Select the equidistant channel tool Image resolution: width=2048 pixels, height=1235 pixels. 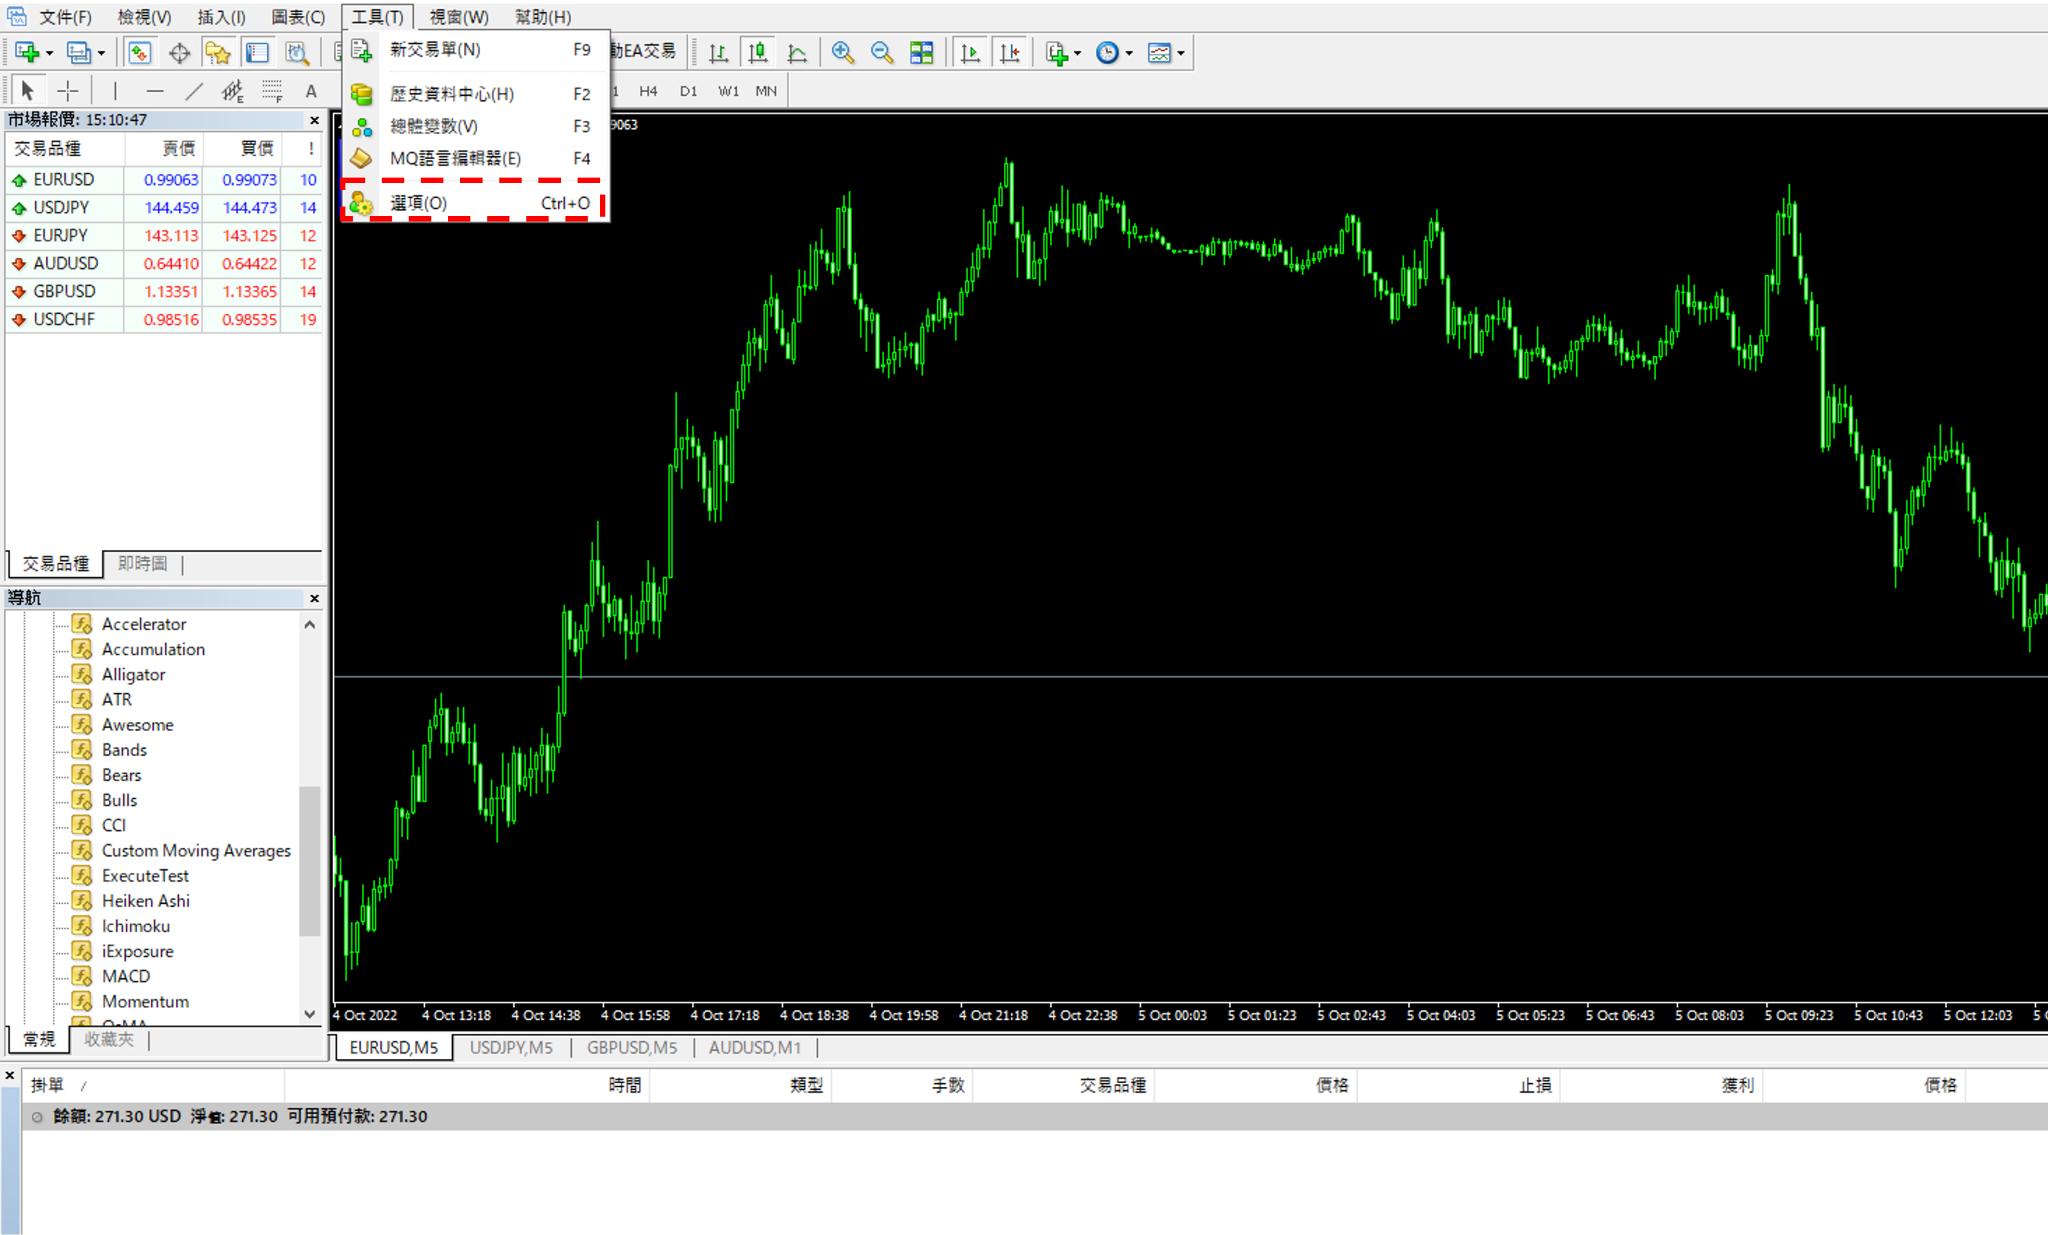(x=233, y=91)
